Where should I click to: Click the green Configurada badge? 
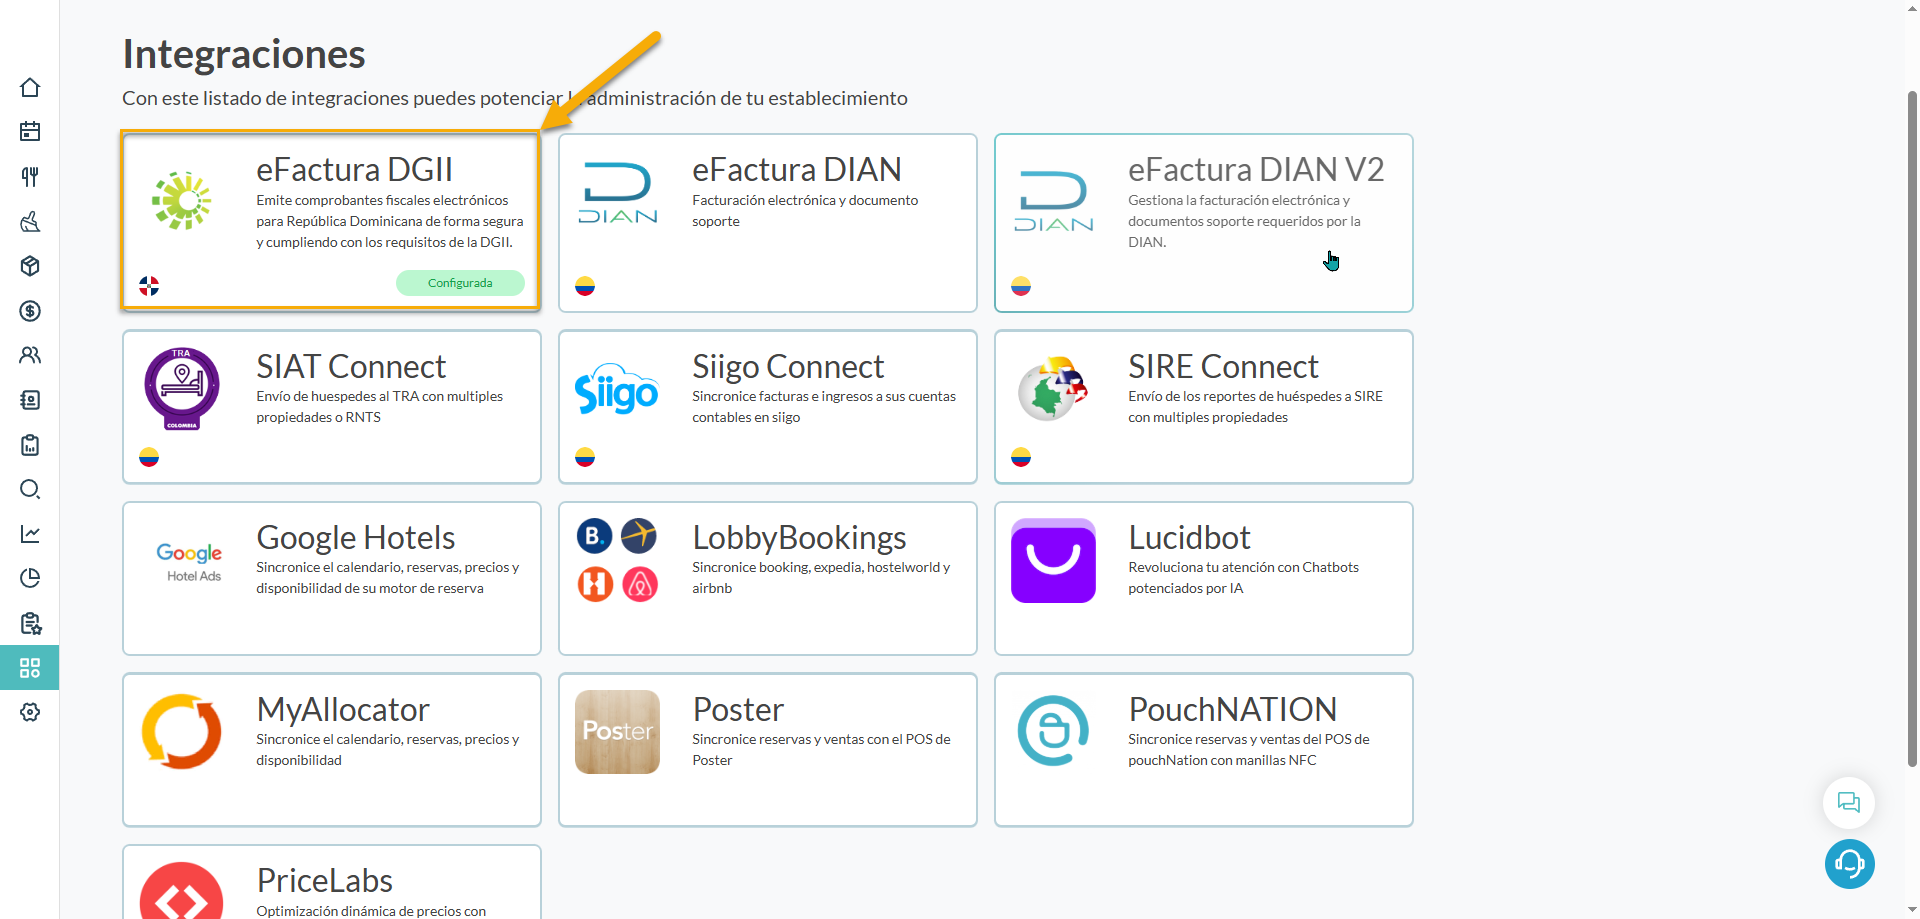coord(460,283)
